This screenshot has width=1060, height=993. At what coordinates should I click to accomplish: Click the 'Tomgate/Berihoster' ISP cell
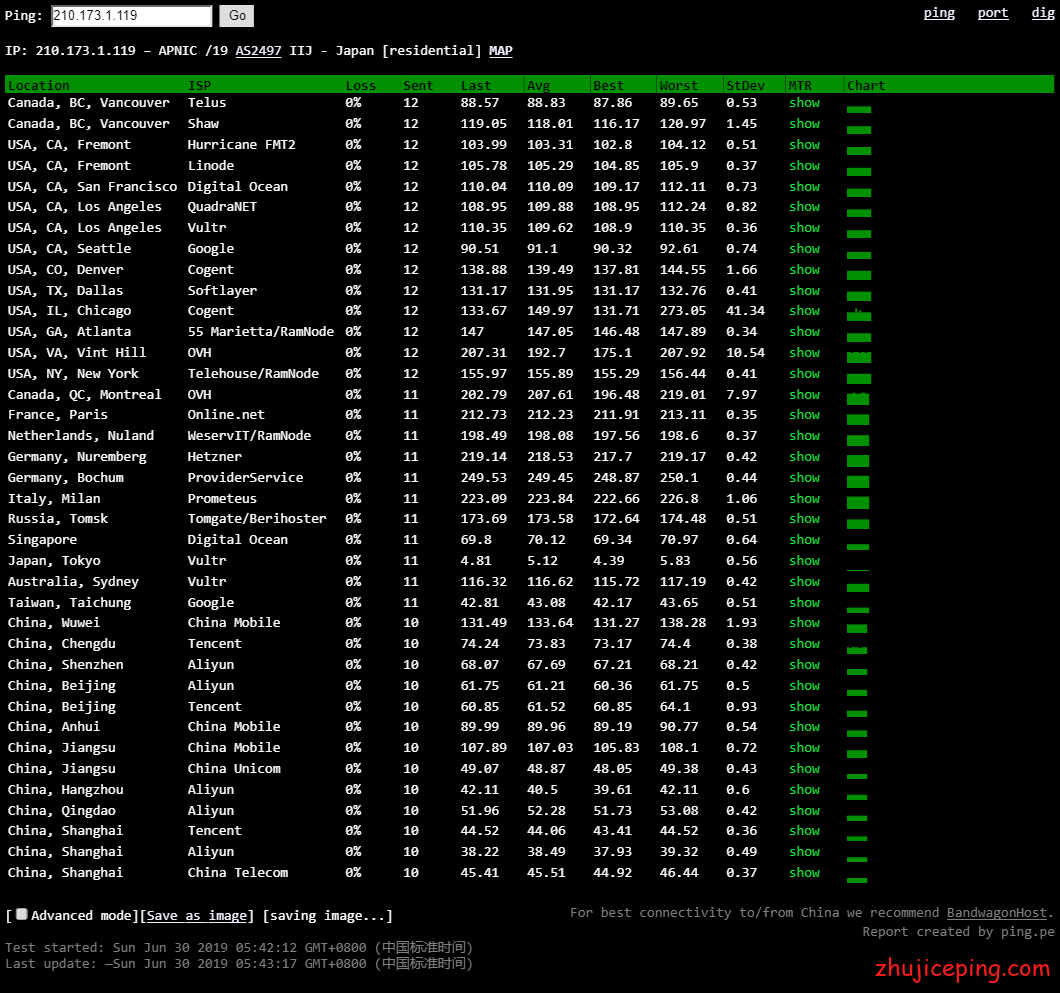[x=257, y=519]
